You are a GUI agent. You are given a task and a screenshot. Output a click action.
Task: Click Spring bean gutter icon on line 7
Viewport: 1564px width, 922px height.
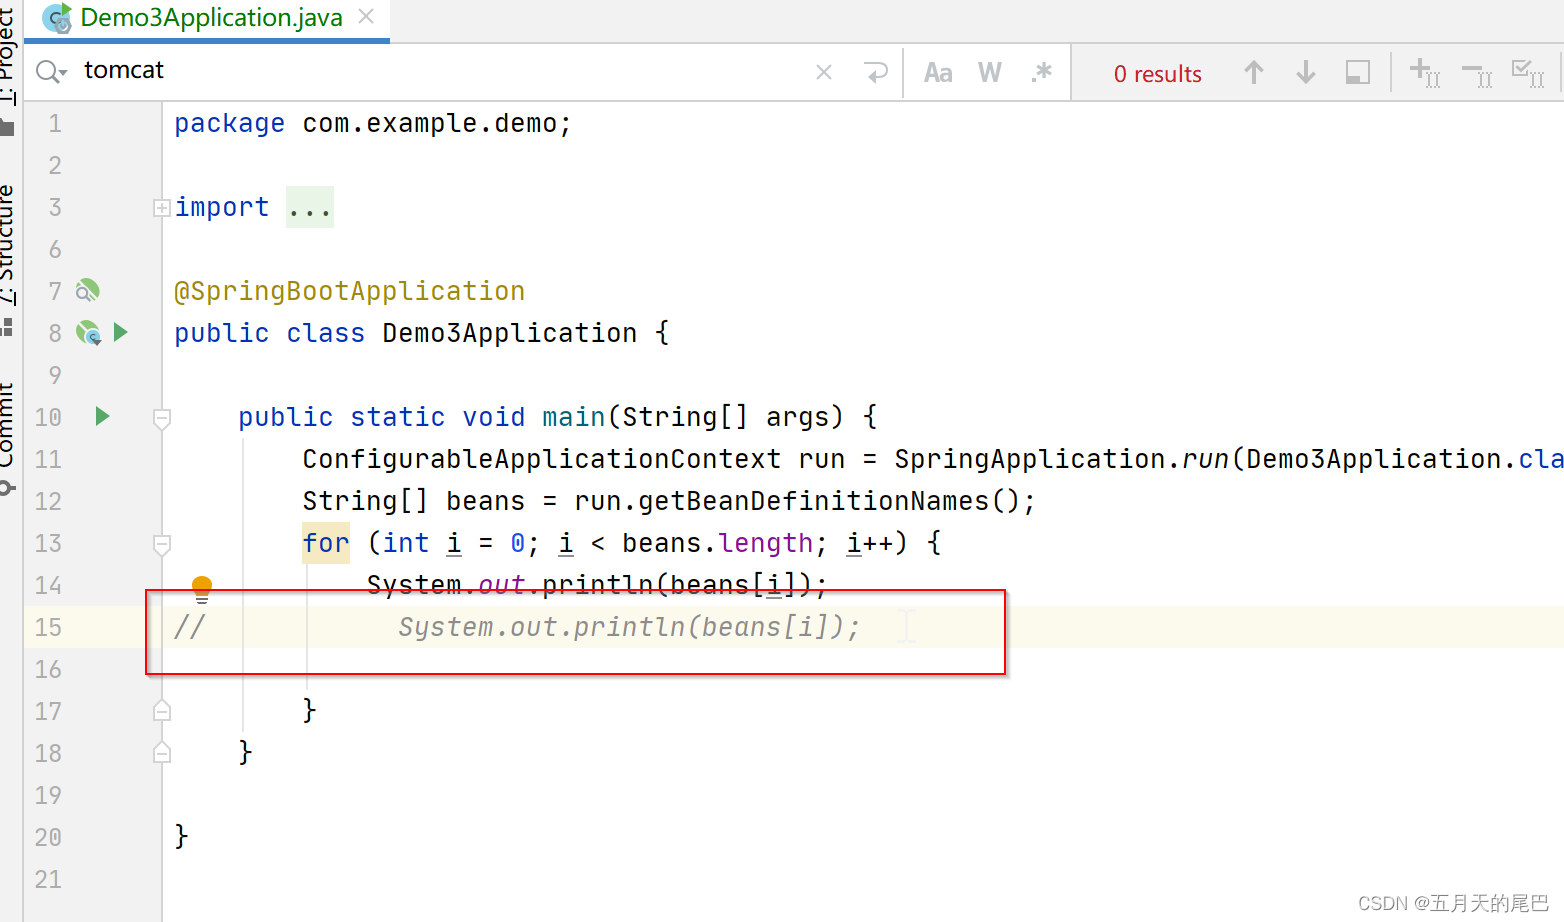pyautogui.click(x=88, y=291)
